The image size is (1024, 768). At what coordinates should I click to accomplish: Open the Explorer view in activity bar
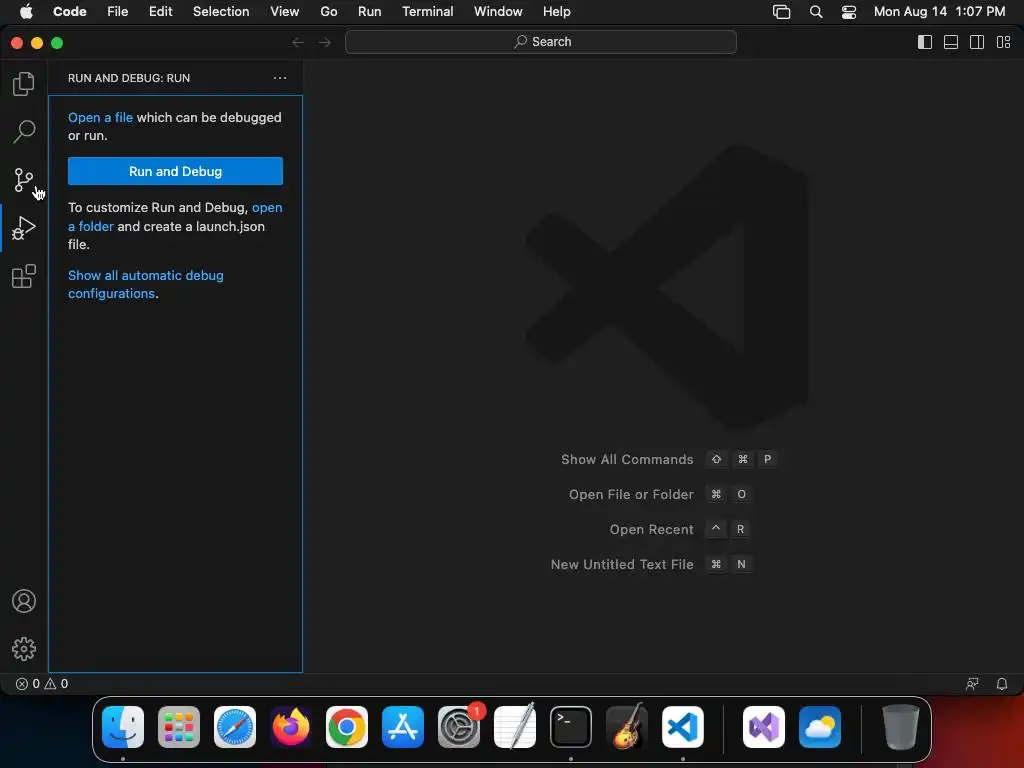24,84
